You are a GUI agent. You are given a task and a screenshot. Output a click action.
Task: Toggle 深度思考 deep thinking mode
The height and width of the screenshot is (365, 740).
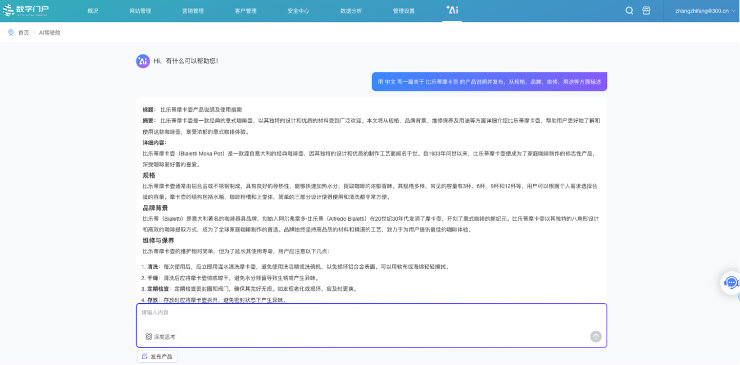(x=160, y=337)
